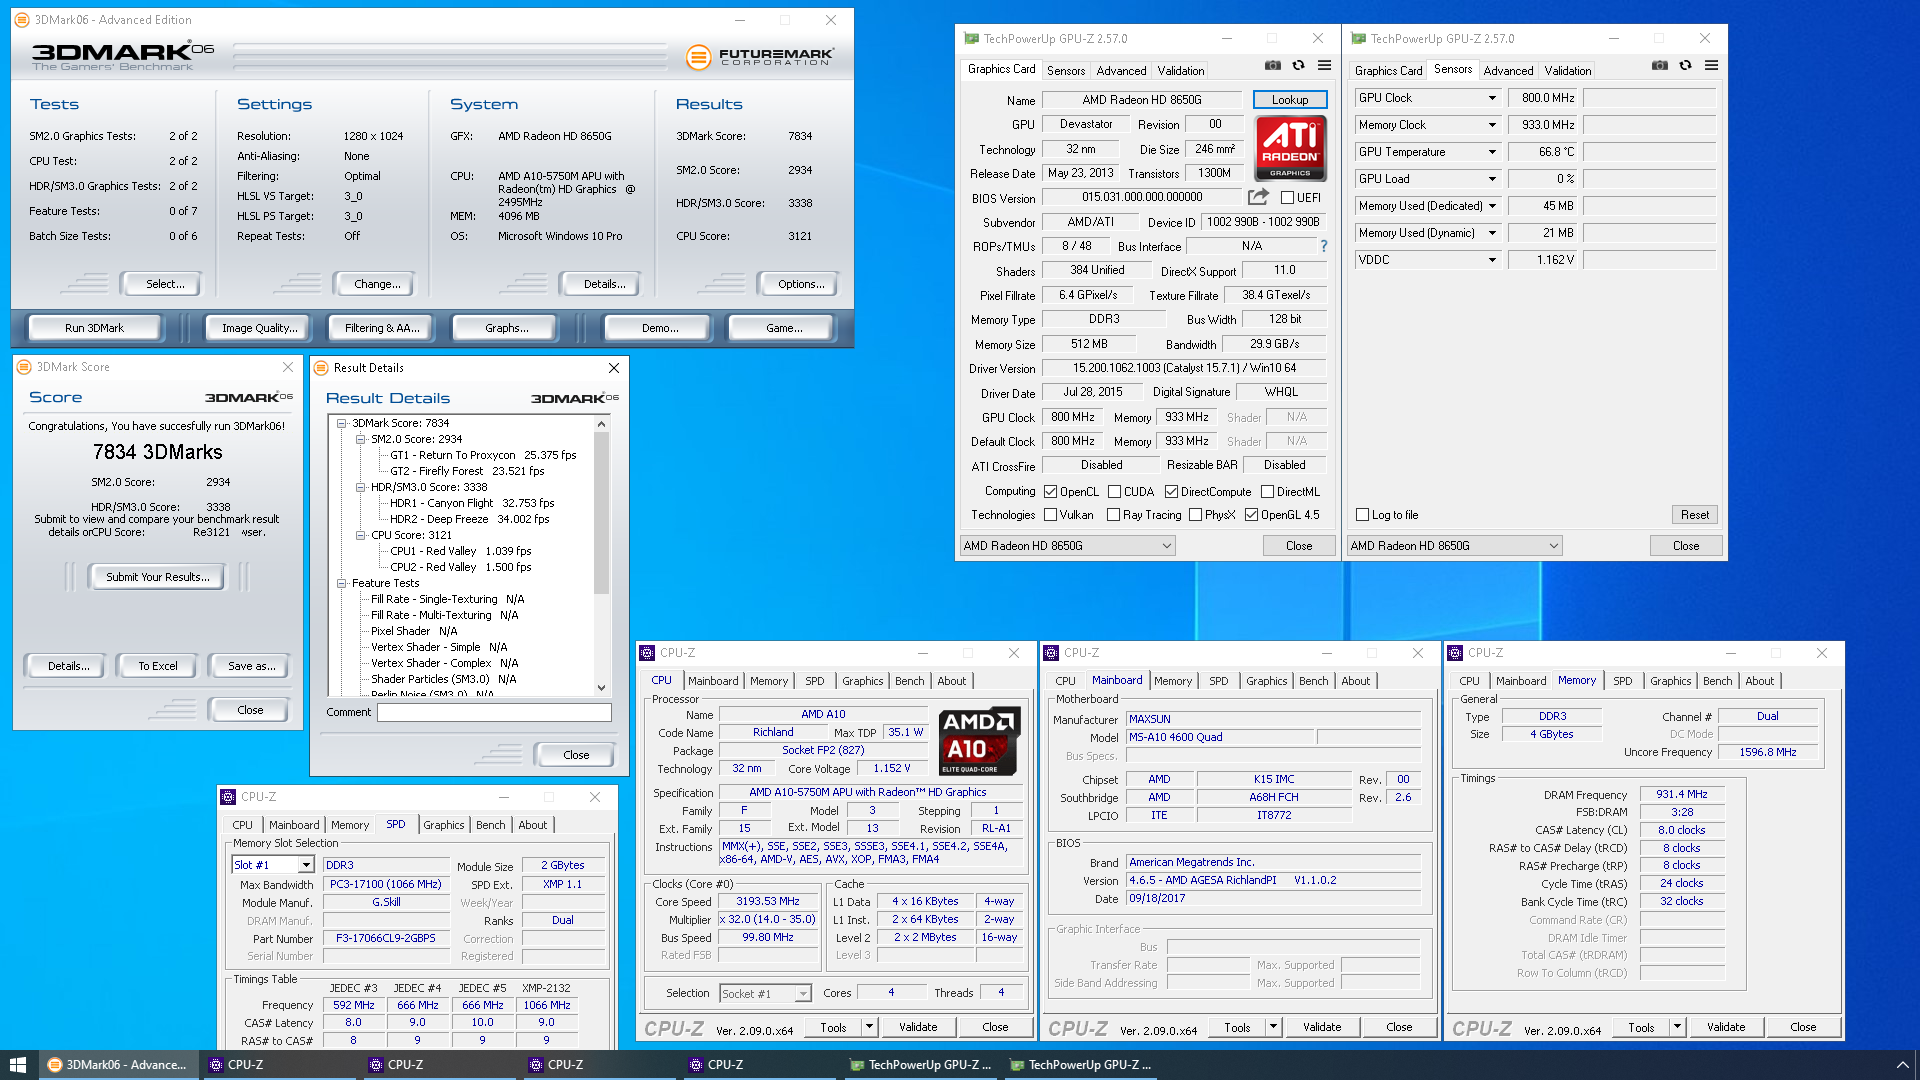1920x1080 pixels.
Task: Switch to 3DMark06 in the taskbar
Action: (119, 1065)
